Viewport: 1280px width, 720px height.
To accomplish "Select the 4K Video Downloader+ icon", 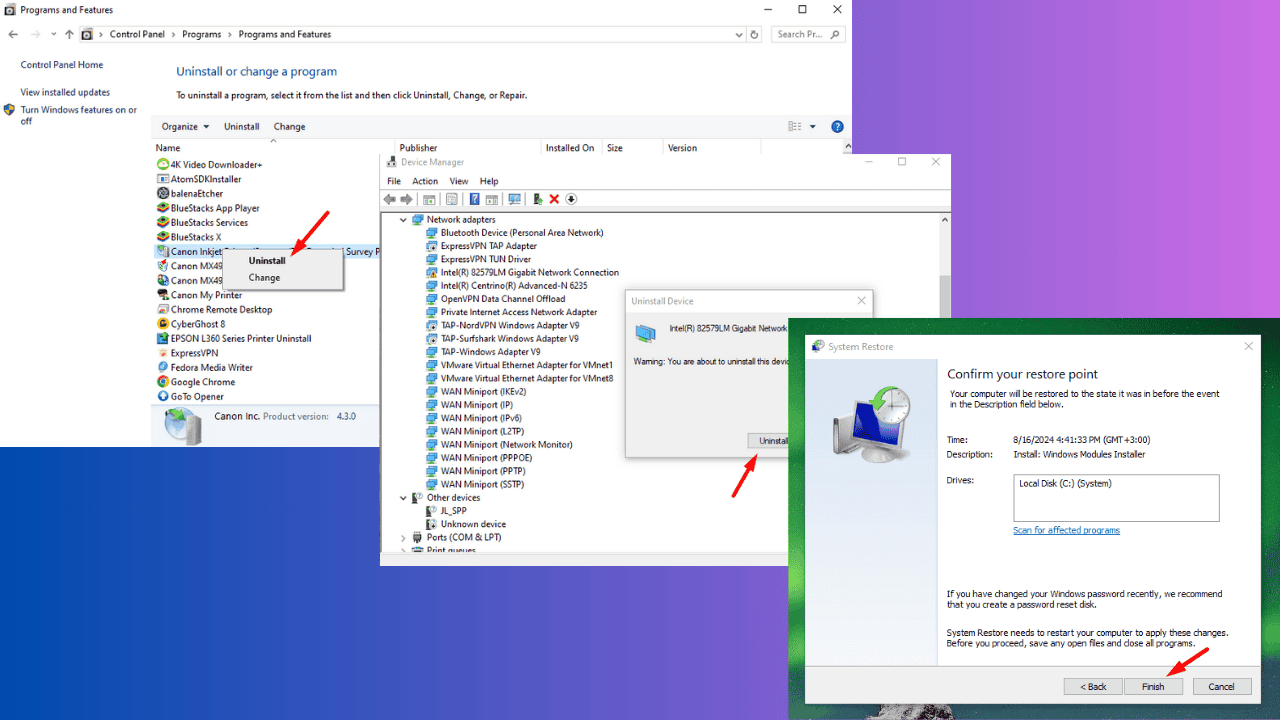I will (x=163, y=164).
